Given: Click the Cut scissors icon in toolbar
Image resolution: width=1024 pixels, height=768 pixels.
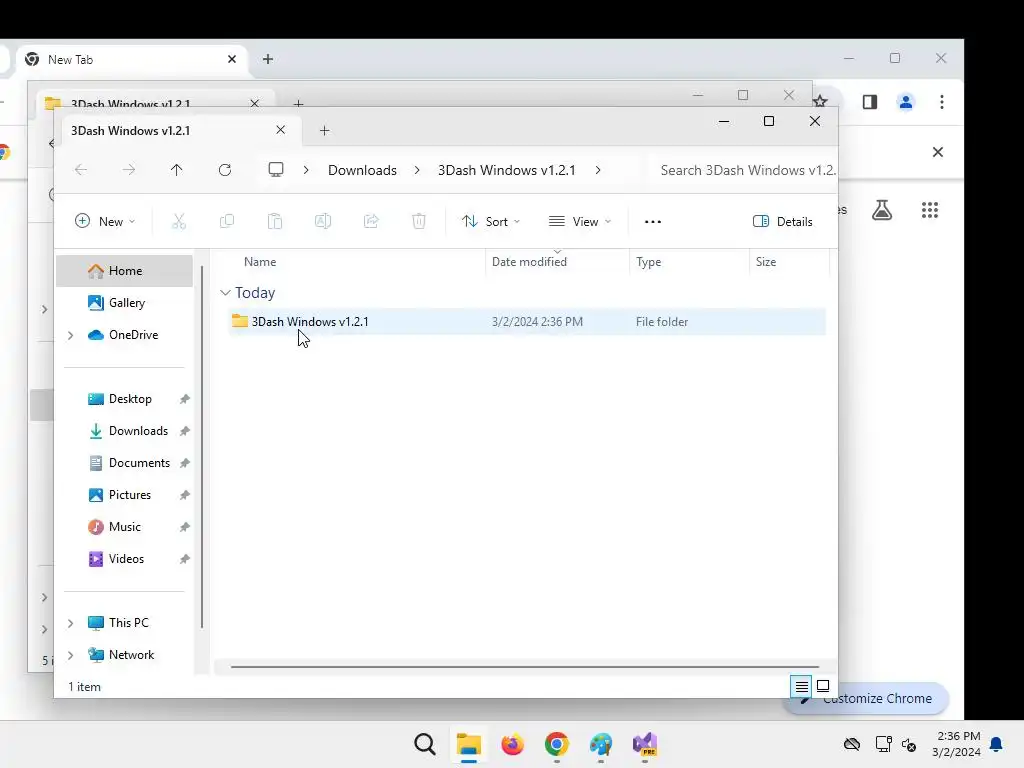Looking at the screenshot, I should [178, 221].
